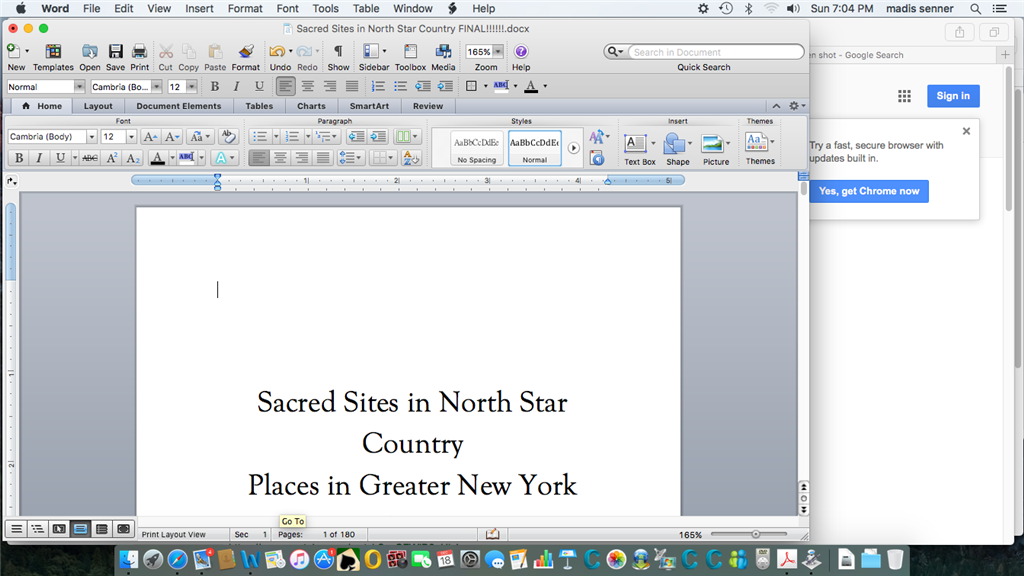
Task: Open the ribbon settings gear dropdown
Action: (x=797, y=106)
